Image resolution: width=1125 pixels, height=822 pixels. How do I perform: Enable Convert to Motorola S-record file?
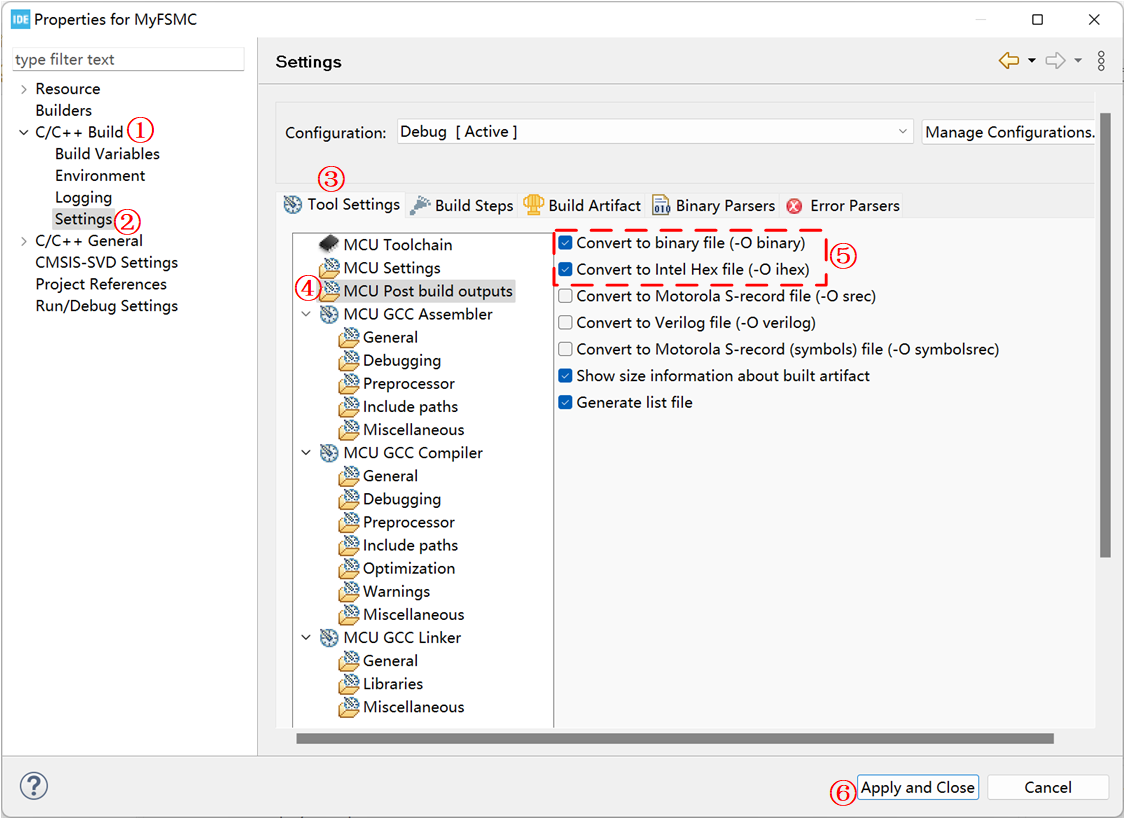pos(566,296)
